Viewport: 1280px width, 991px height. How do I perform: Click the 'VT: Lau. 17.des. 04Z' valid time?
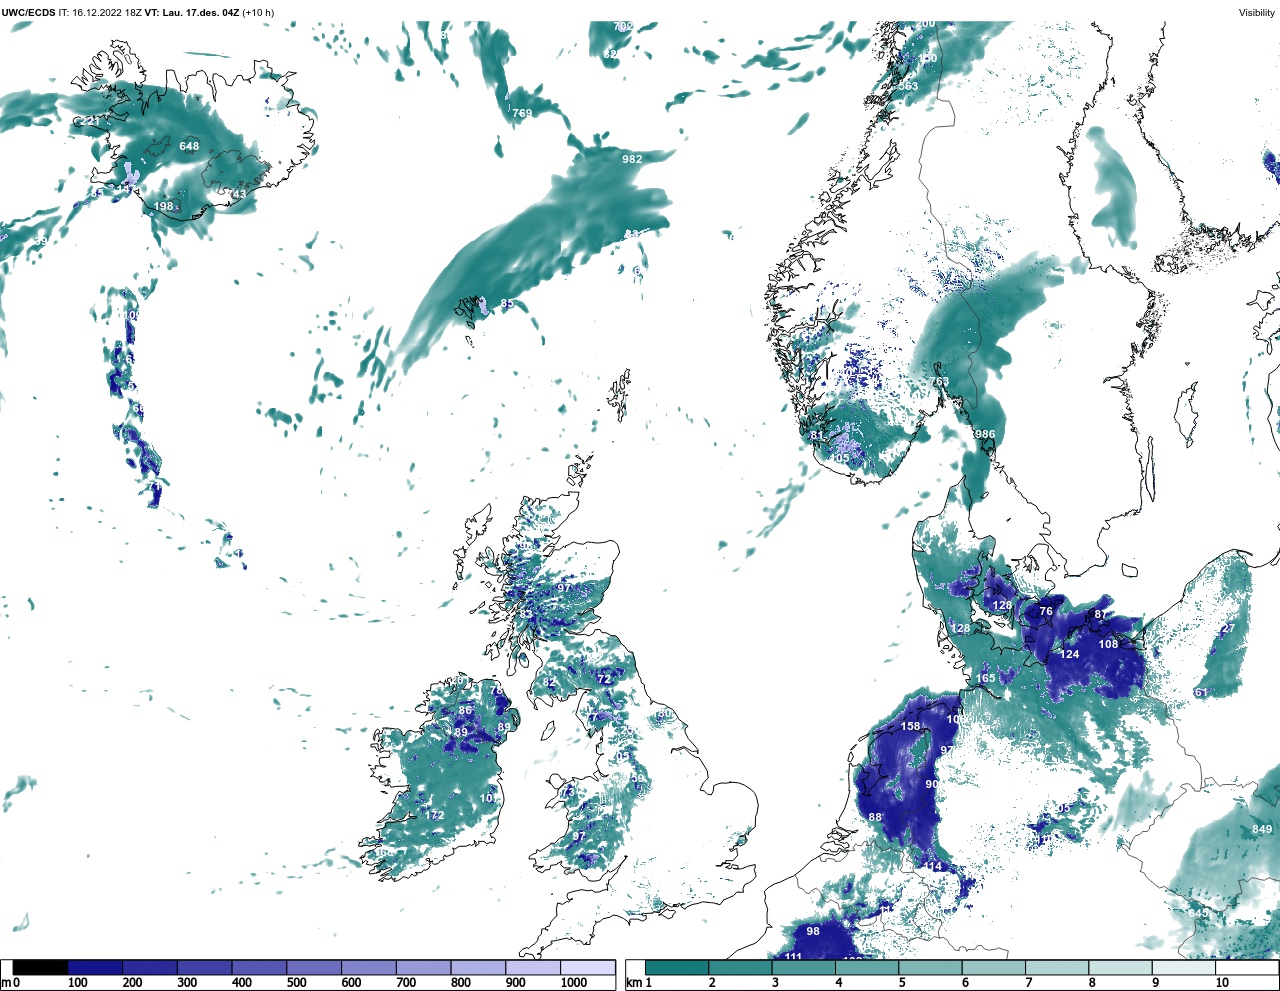(193, 13)
